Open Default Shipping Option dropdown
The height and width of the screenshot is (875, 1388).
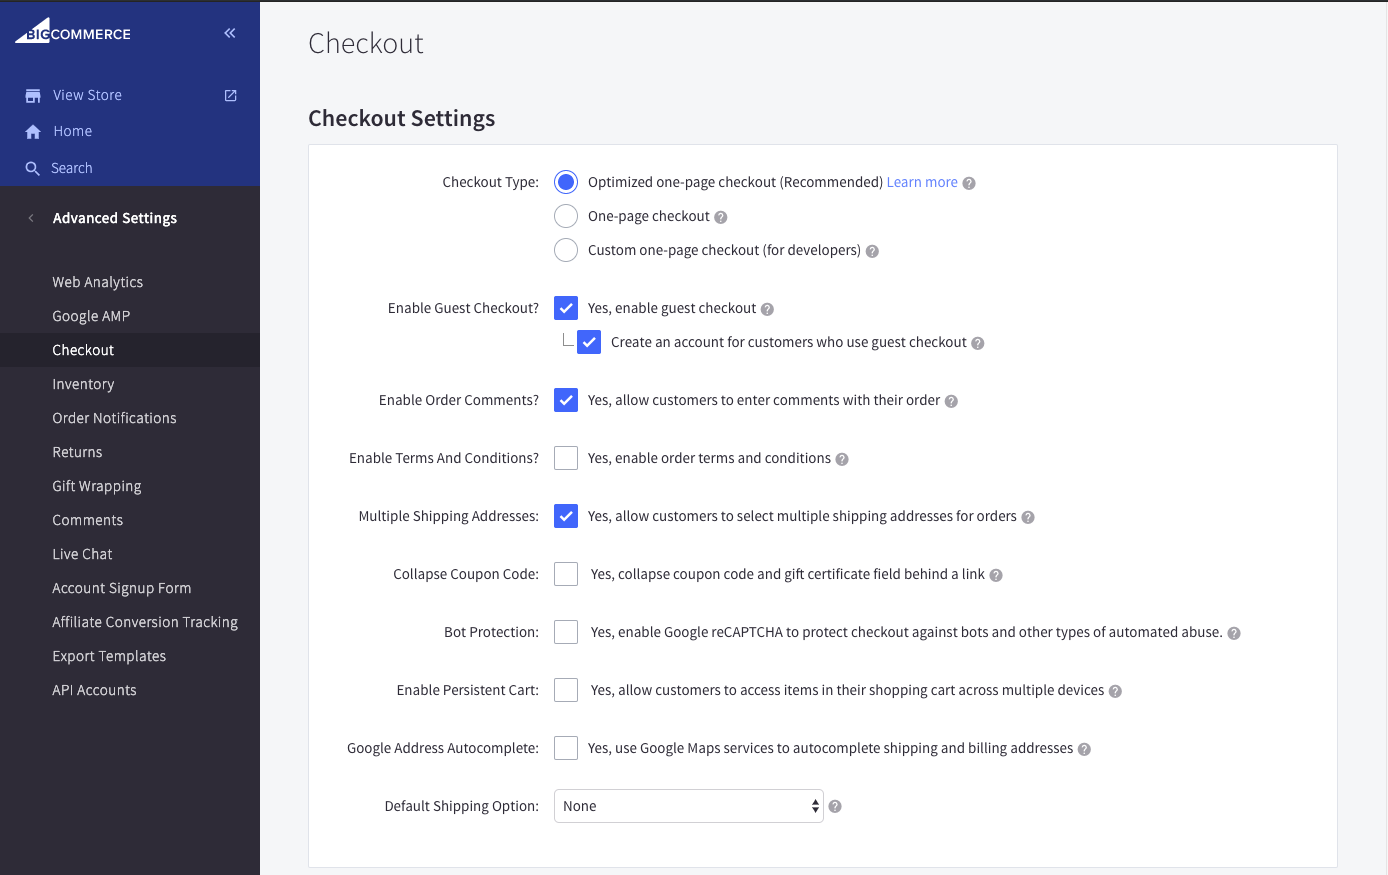coord(689,806)
